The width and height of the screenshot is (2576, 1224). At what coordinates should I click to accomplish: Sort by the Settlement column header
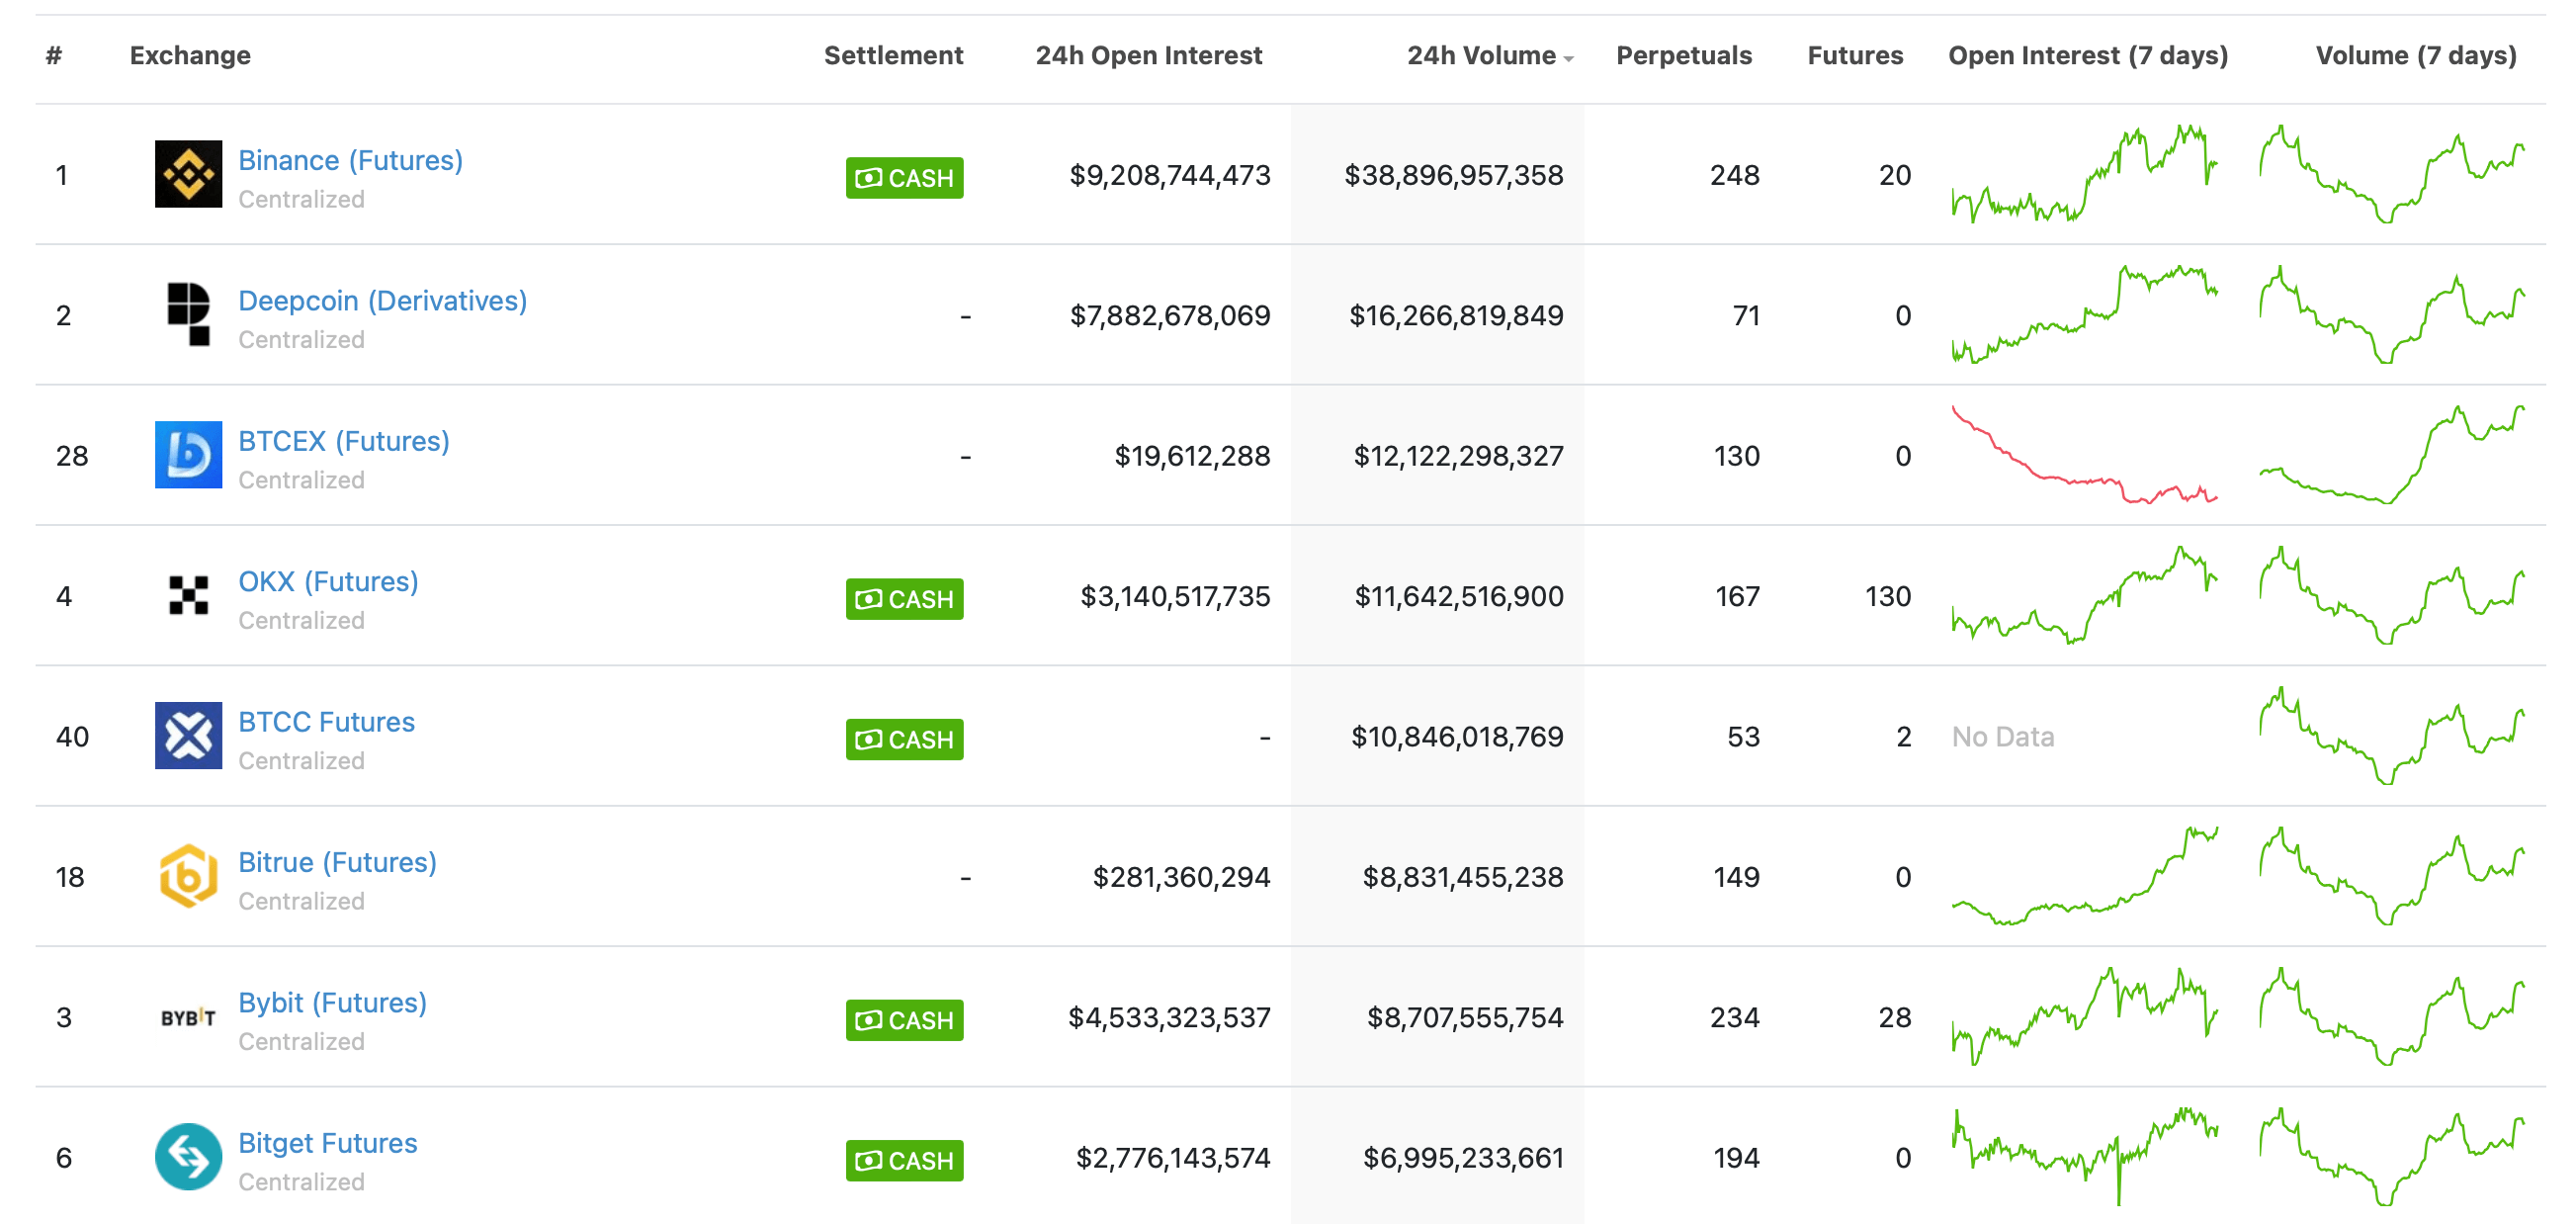coord(893,55)
